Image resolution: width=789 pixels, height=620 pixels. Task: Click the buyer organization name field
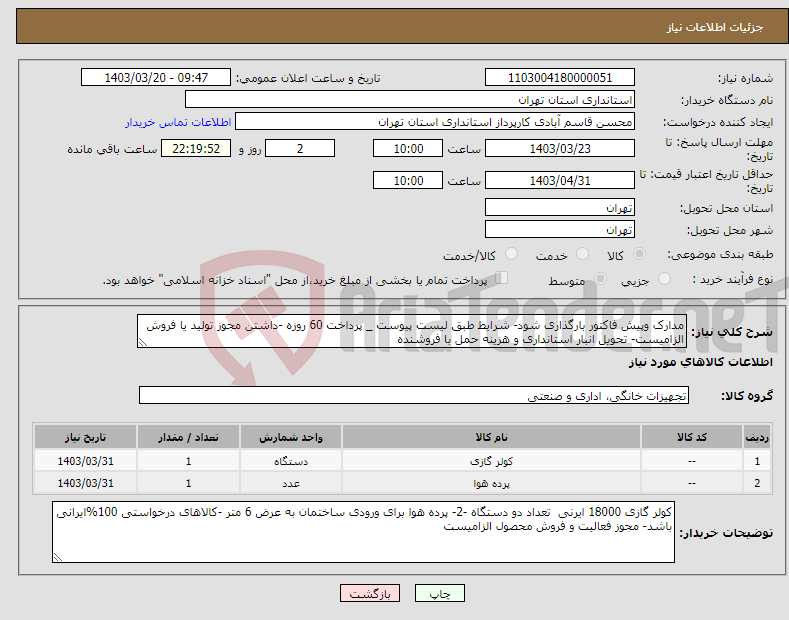[x=410, y=100]
